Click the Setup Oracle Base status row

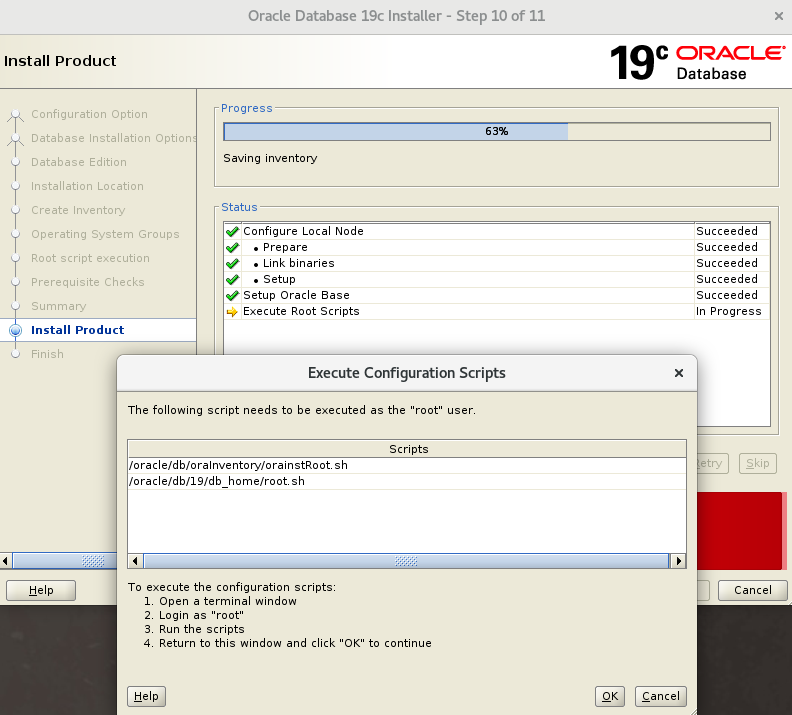(497, 295)
